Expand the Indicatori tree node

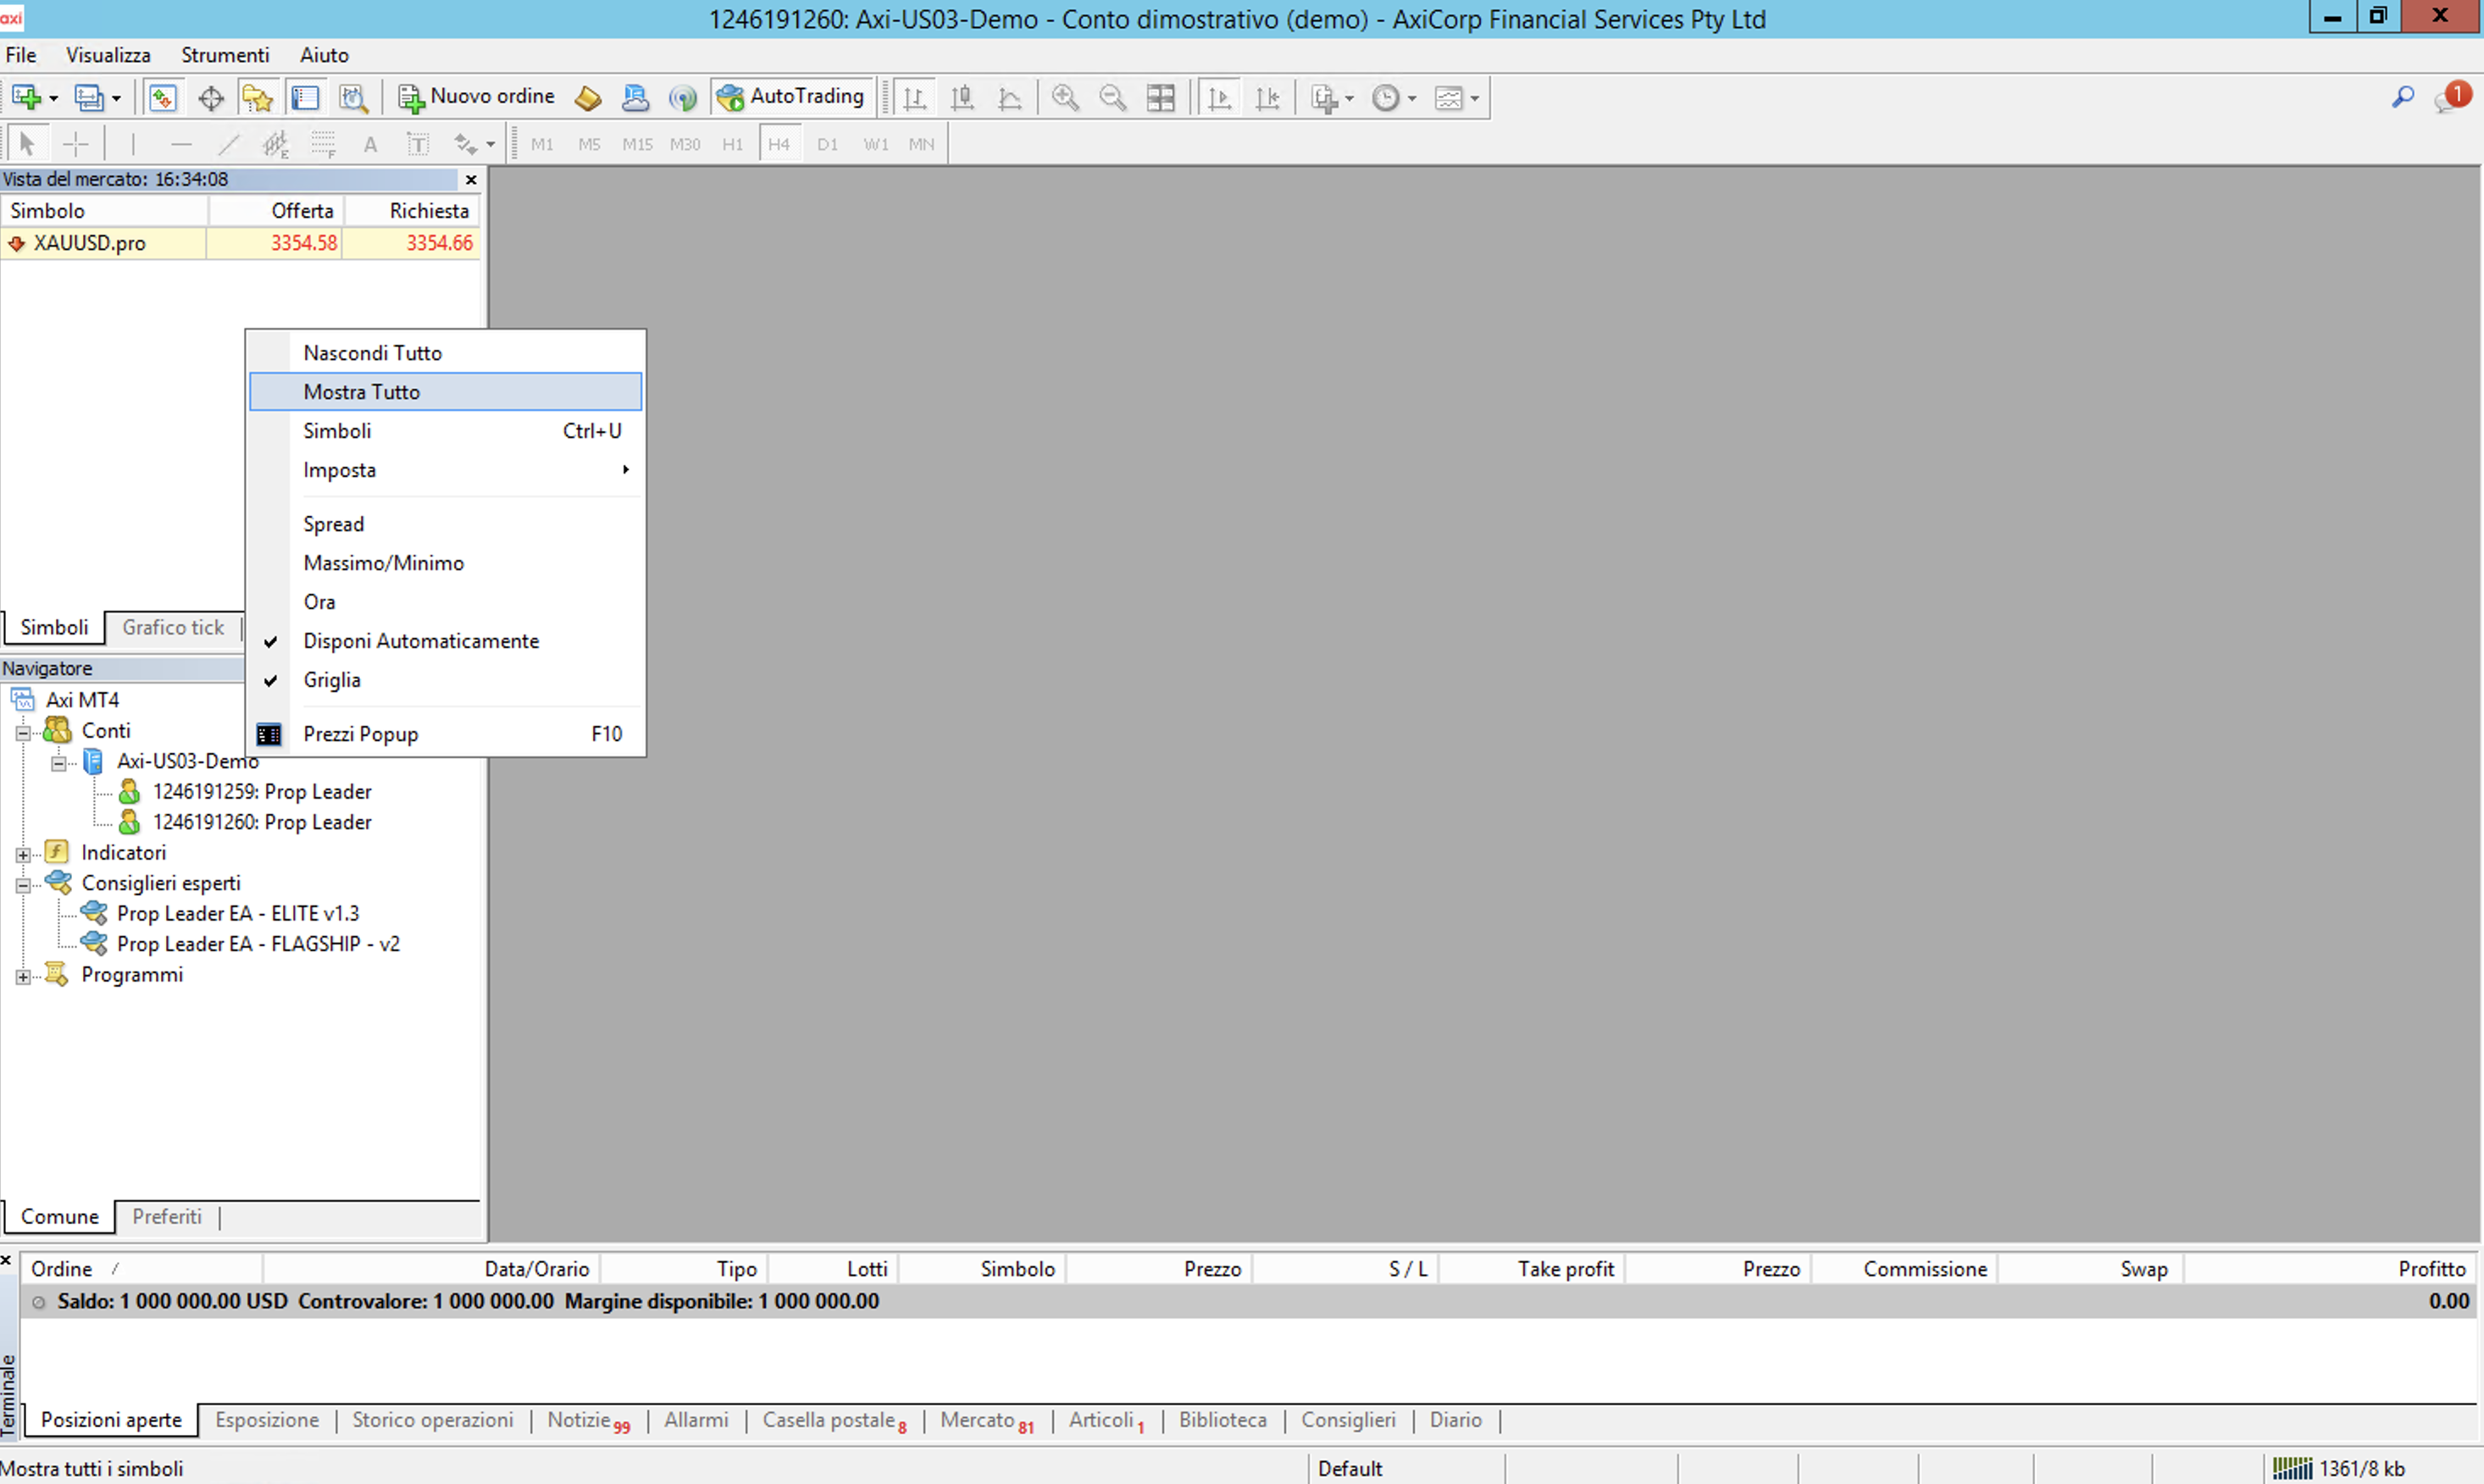click(x=23, y=854)
